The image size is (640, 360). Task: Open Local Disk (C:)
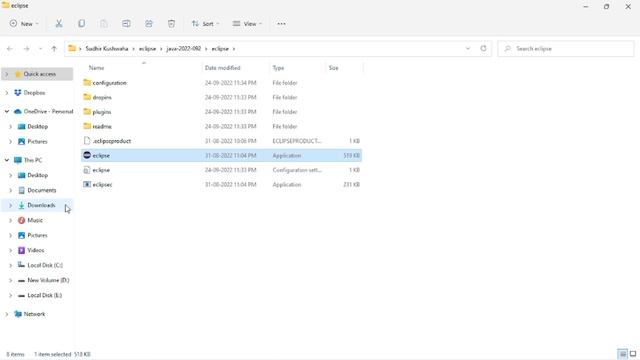point(45,265)
